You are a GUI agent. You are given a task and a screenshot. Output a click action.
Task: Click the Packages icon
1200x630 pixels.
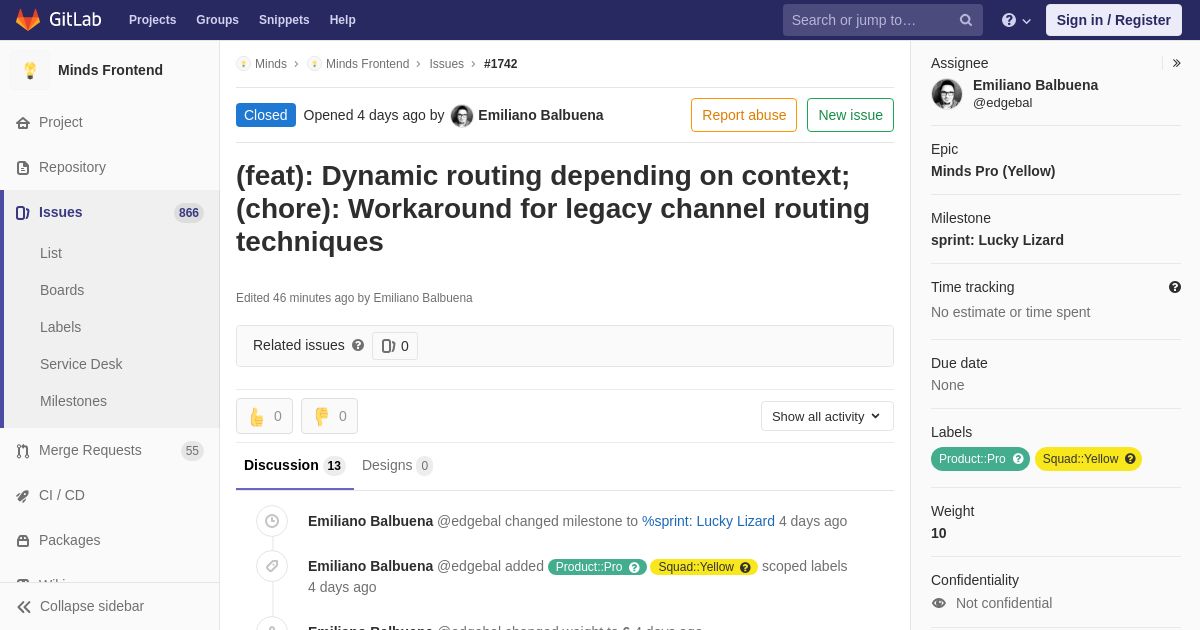(23, 541)
